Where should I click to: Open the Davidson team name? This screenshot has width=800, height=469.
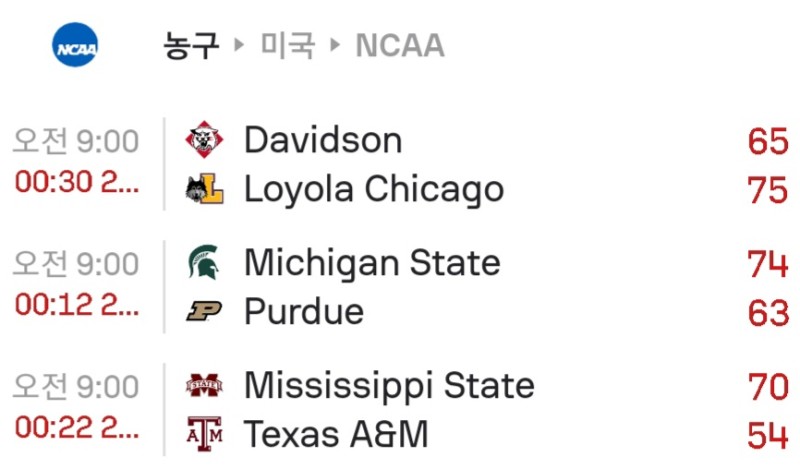(x=323, y=141)
